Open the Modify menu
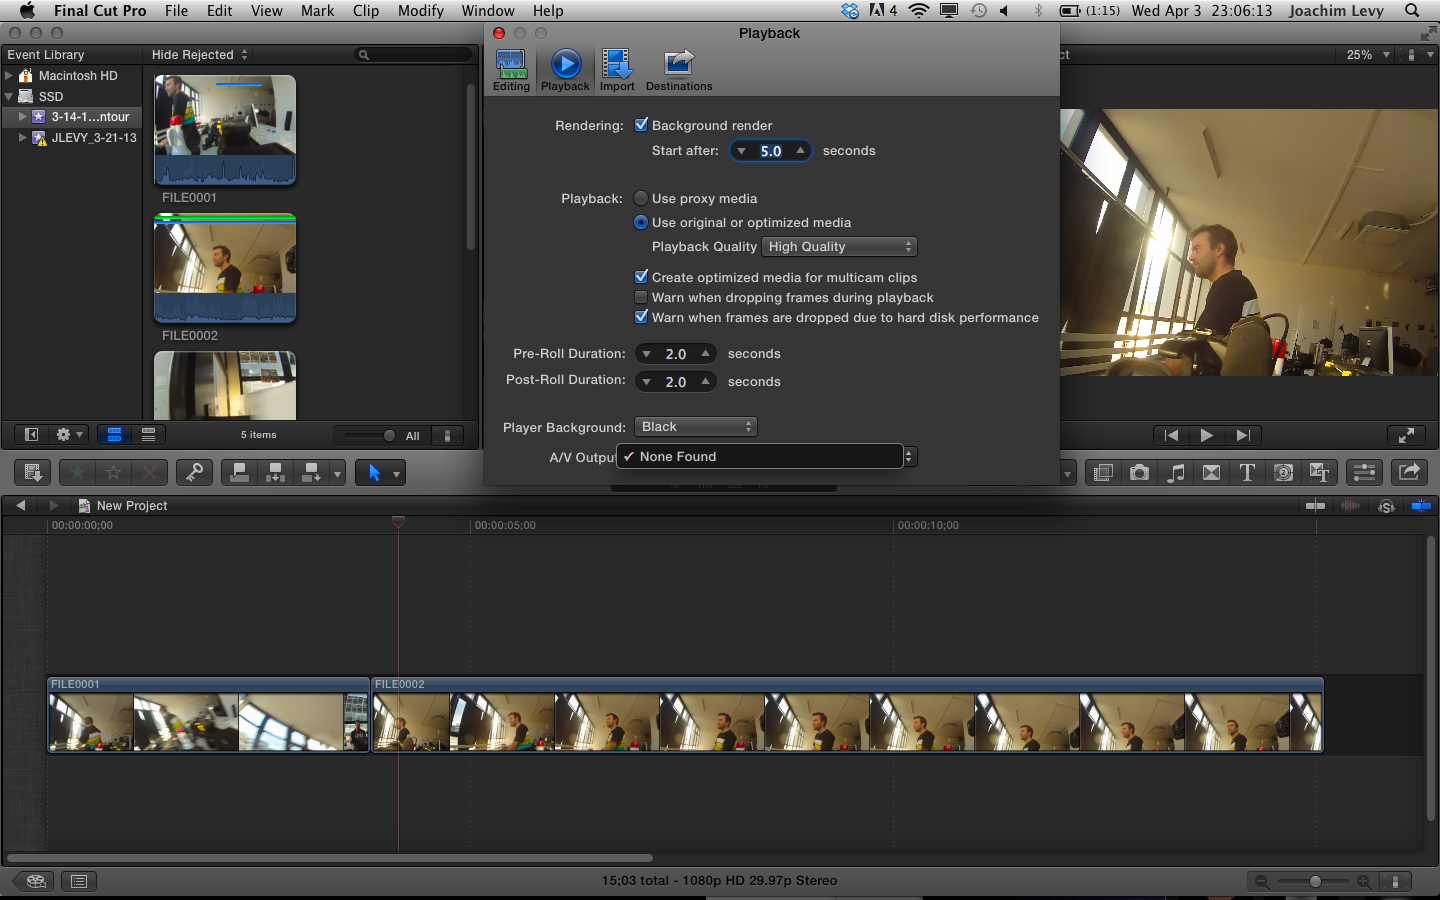 [421, 11]
